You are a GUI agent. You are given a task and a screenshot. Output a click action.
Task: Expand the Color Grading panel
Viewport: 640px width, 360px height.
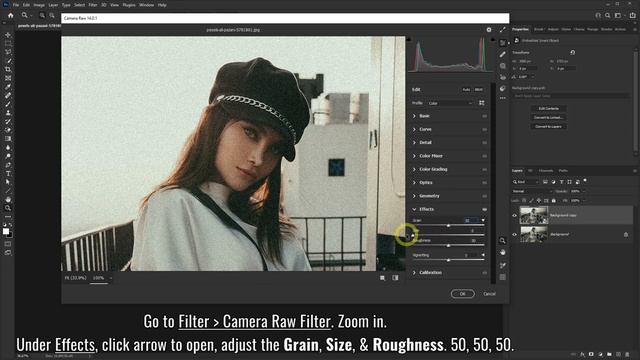click(x=414, y=169)
